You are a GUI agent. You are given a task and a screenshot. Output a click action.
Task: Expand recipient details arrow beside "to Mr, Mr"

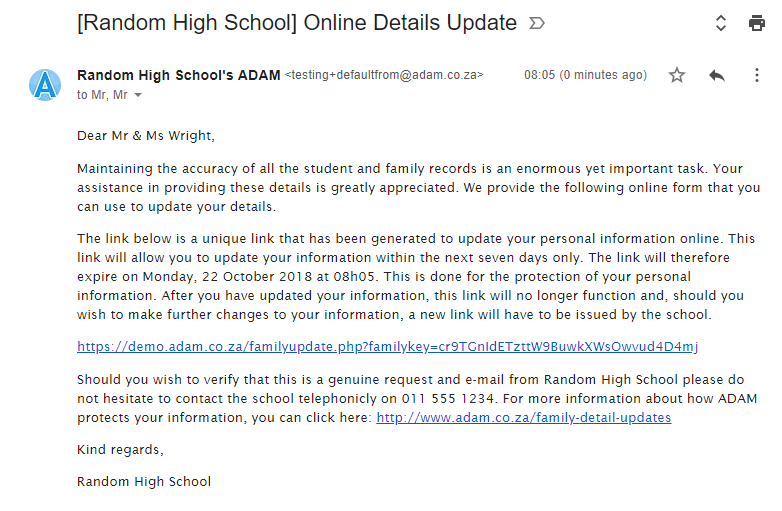138,96
